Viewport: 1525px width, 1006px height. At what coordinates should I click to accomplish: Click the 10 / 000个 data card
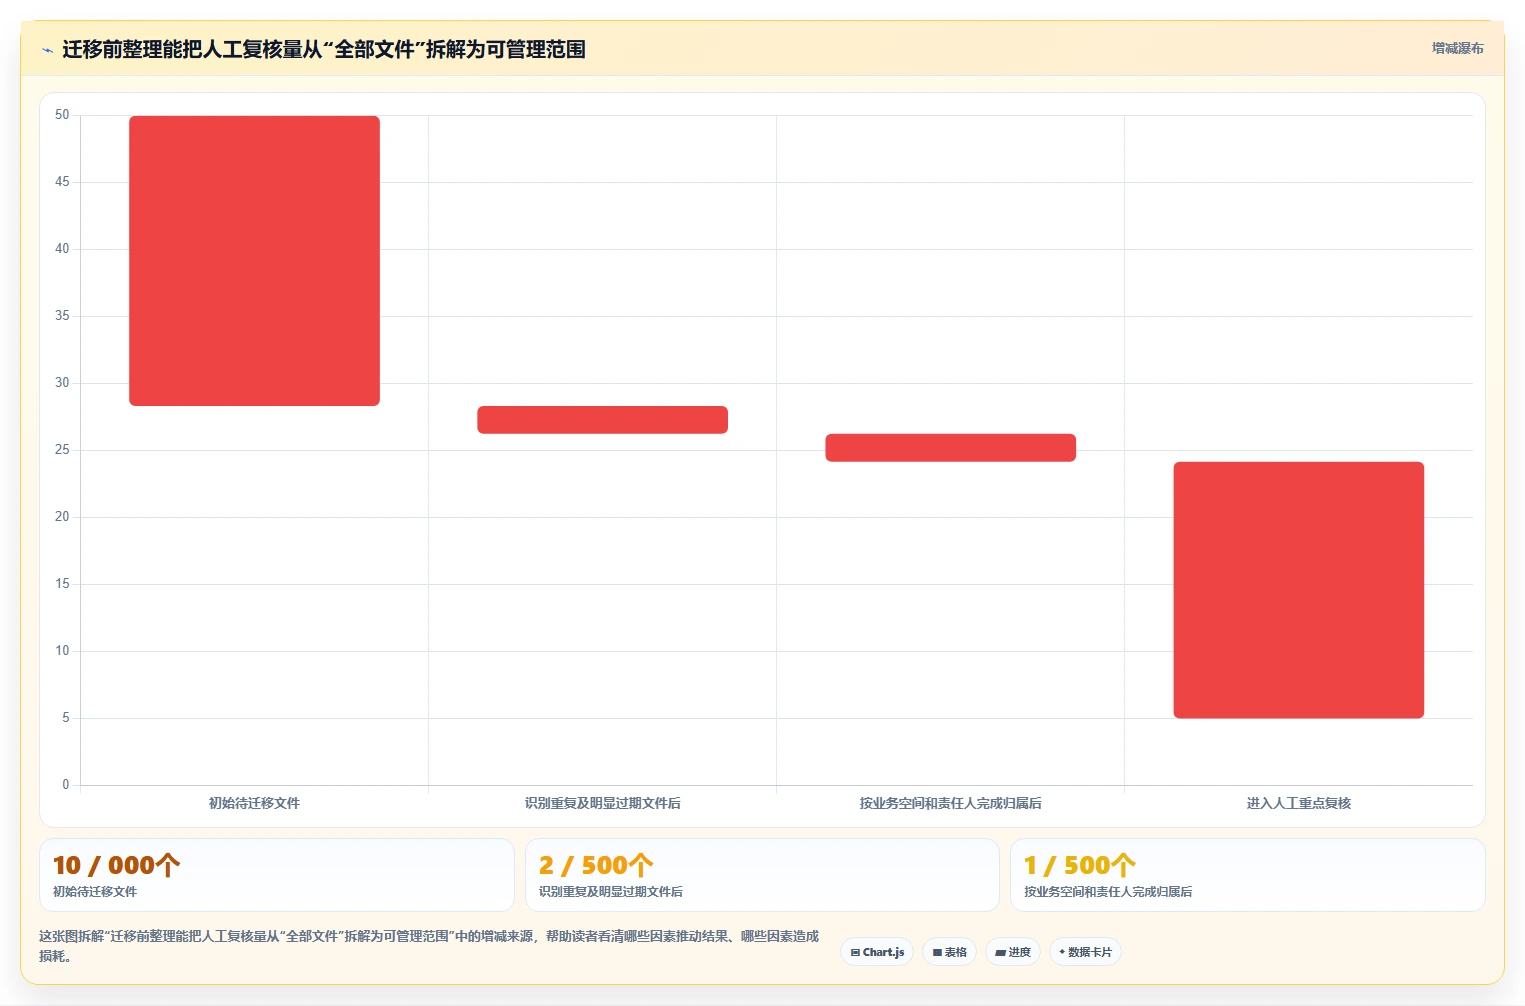pos(277,875)
